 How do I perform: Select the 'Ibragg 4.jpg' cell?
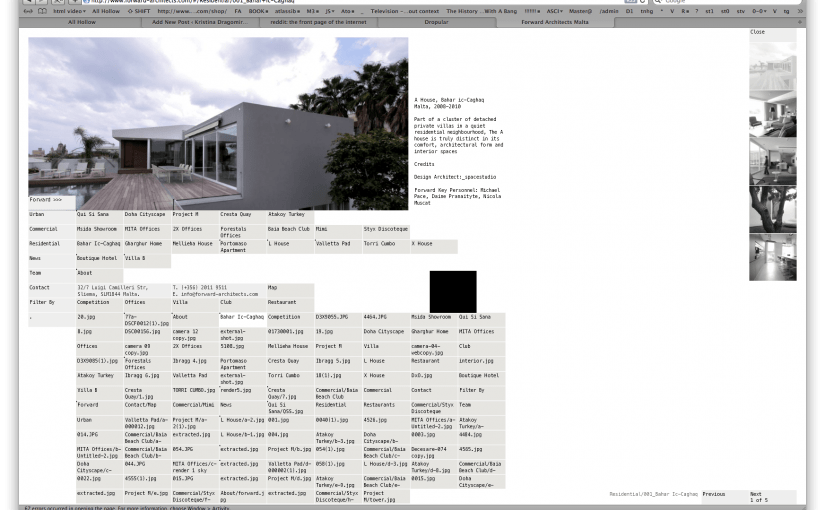[195, 364]
